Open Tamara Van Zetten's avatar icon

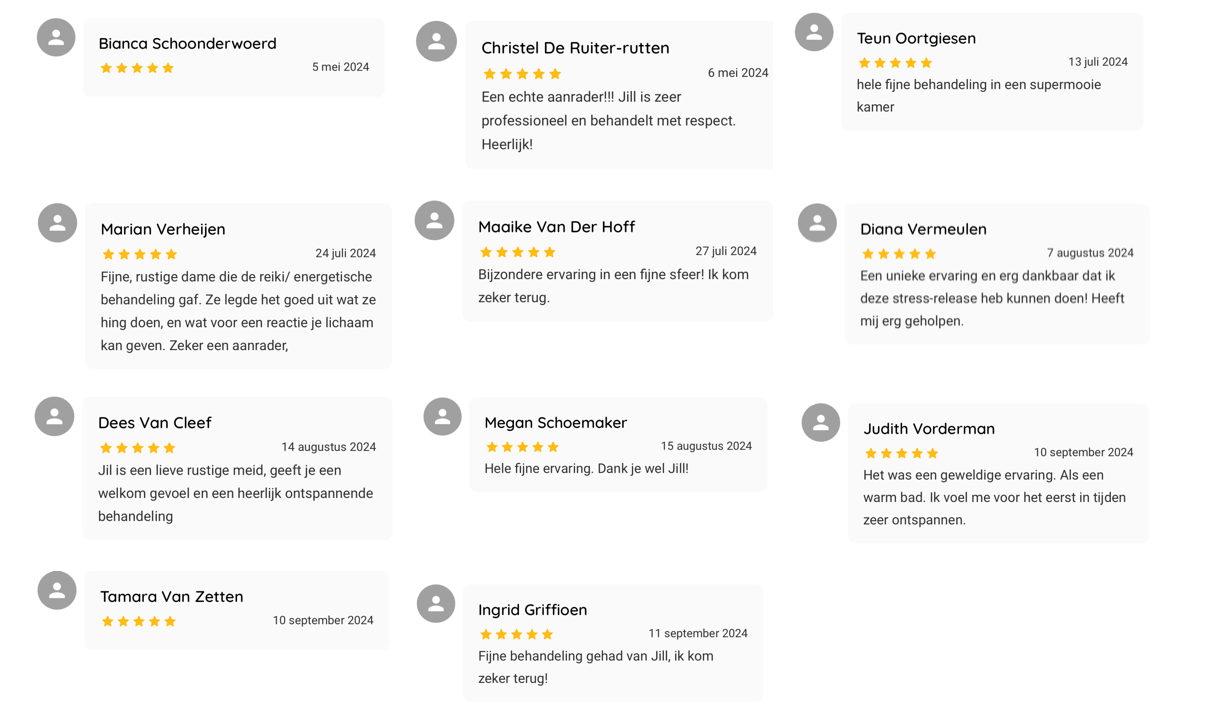(57, 591)
